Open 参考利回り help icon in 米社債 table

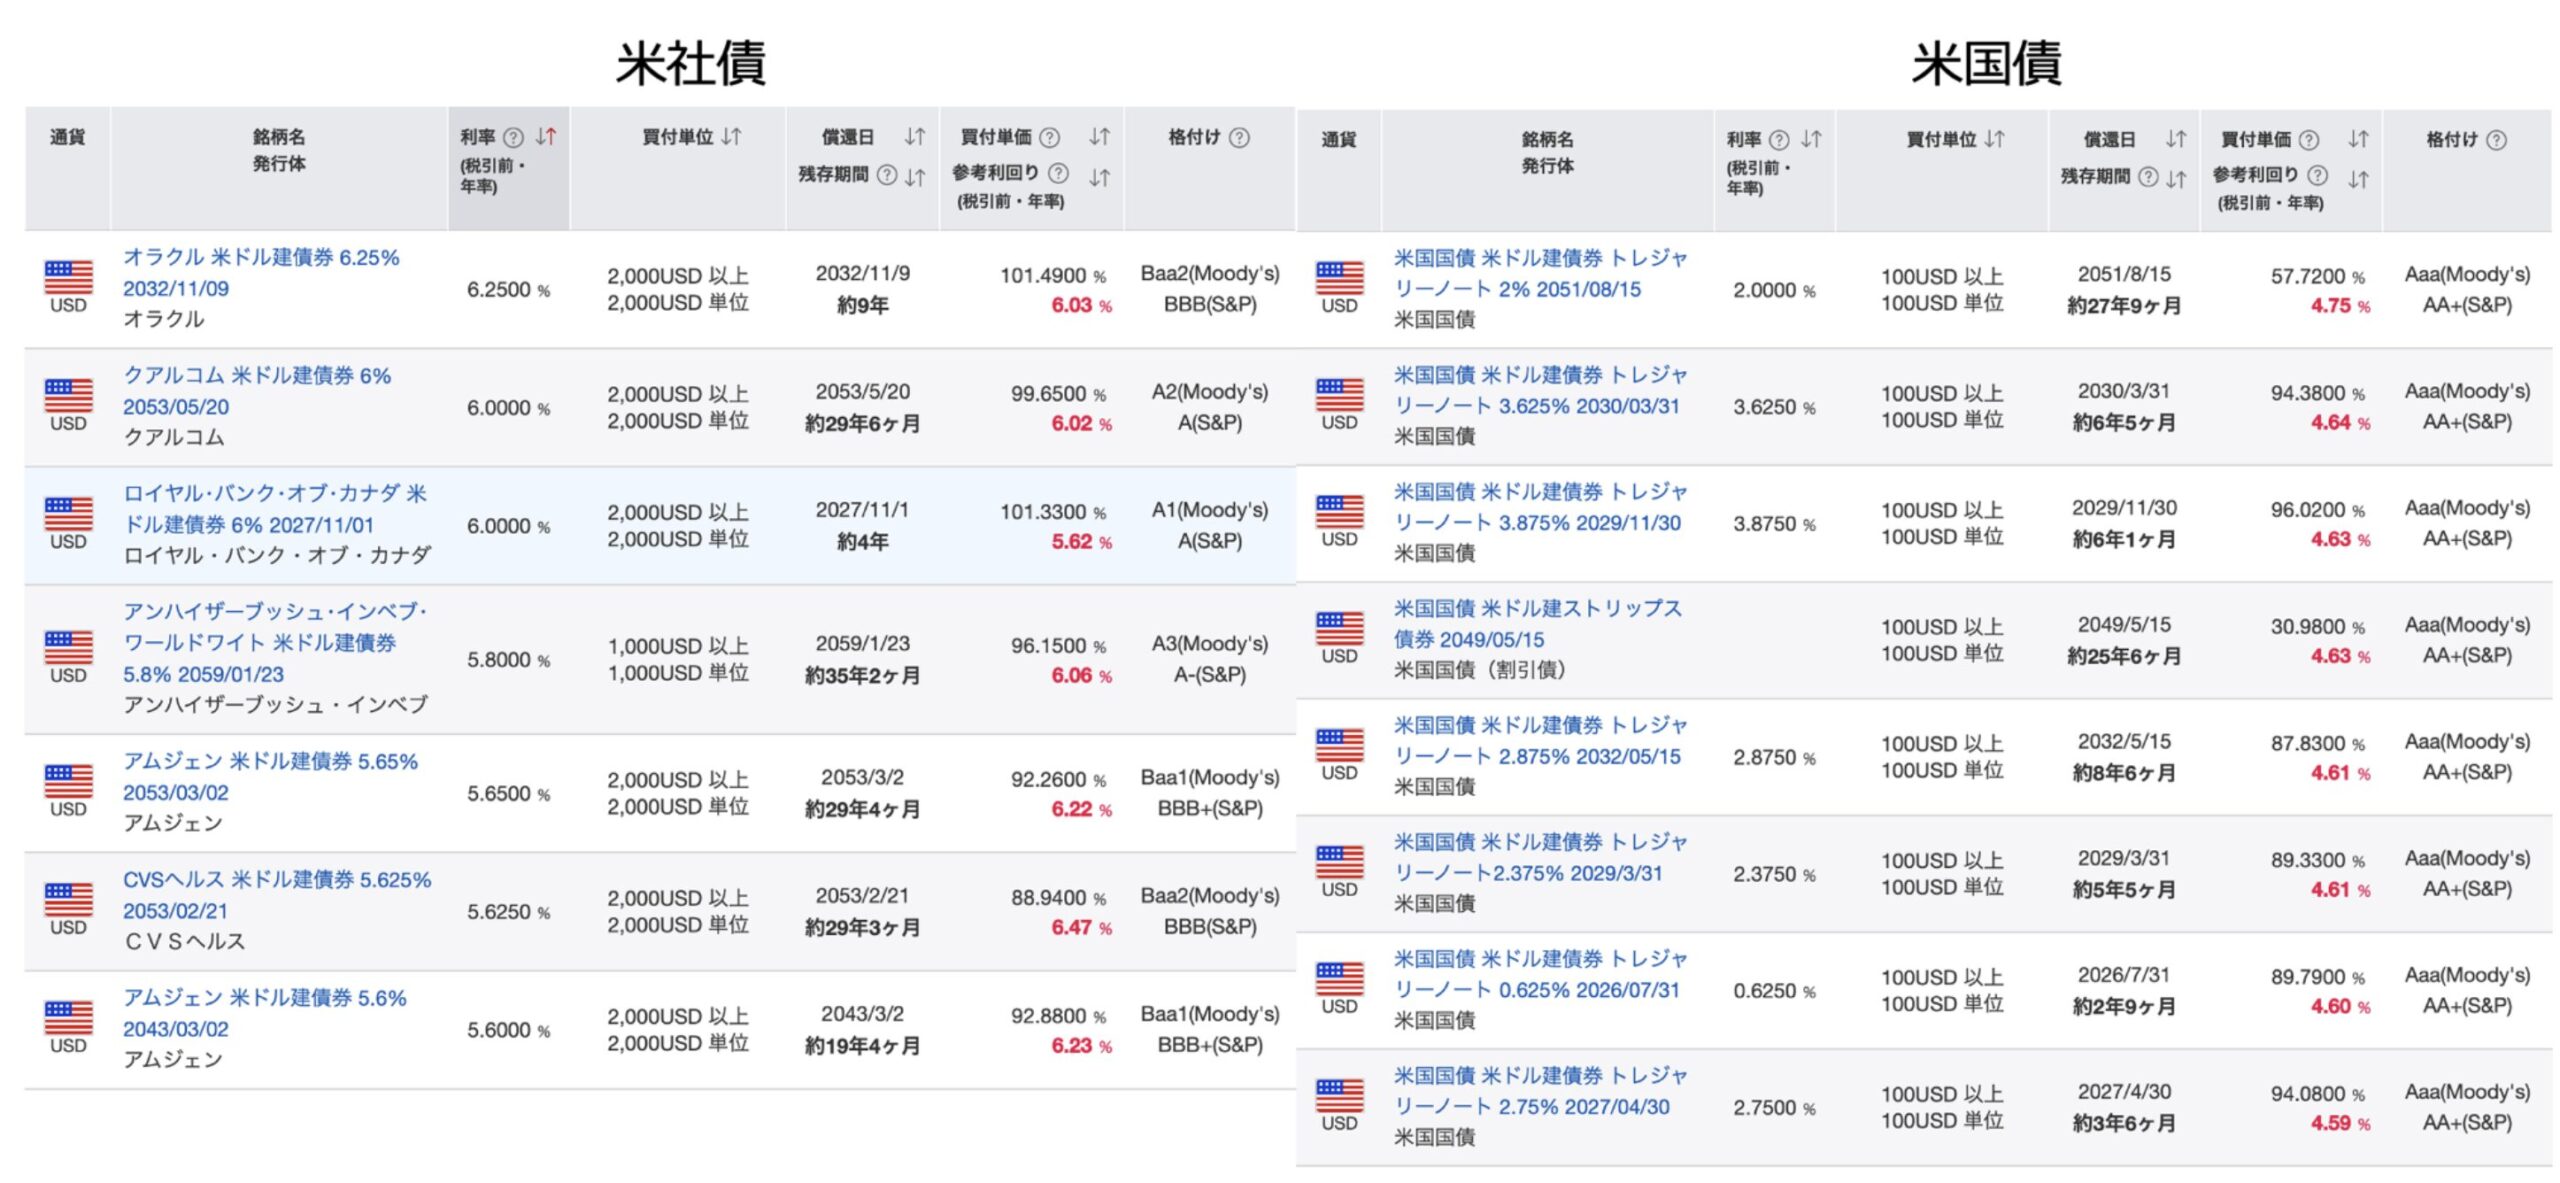[1058, 173]
